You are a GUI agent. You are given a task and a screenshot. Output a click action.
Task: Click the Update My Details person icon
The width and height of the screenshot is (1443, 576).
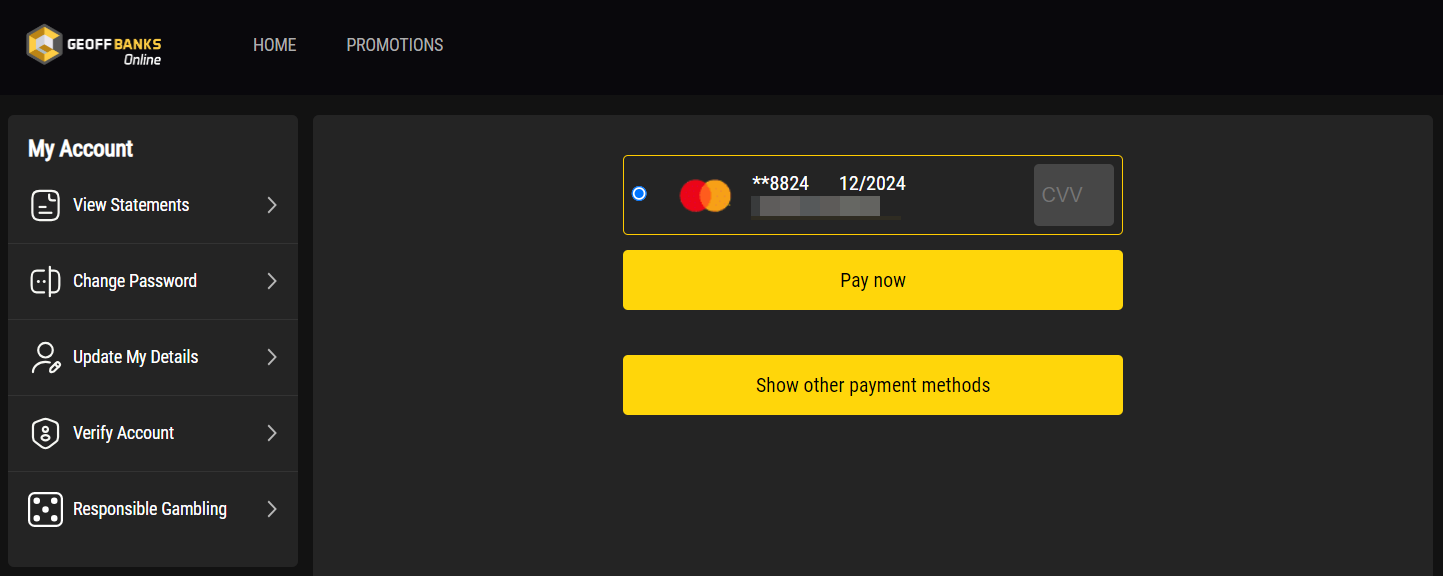(x=46, y=357)
